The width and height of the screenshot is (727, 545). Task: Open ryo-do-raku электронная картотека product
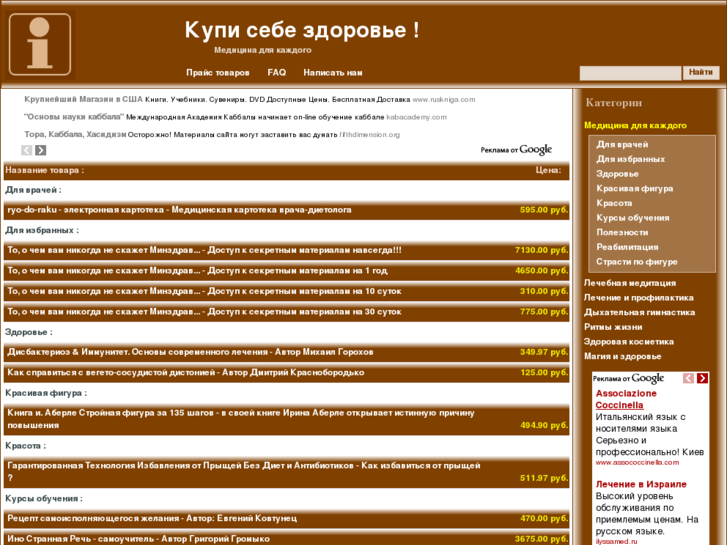click(x=179, y=210)
